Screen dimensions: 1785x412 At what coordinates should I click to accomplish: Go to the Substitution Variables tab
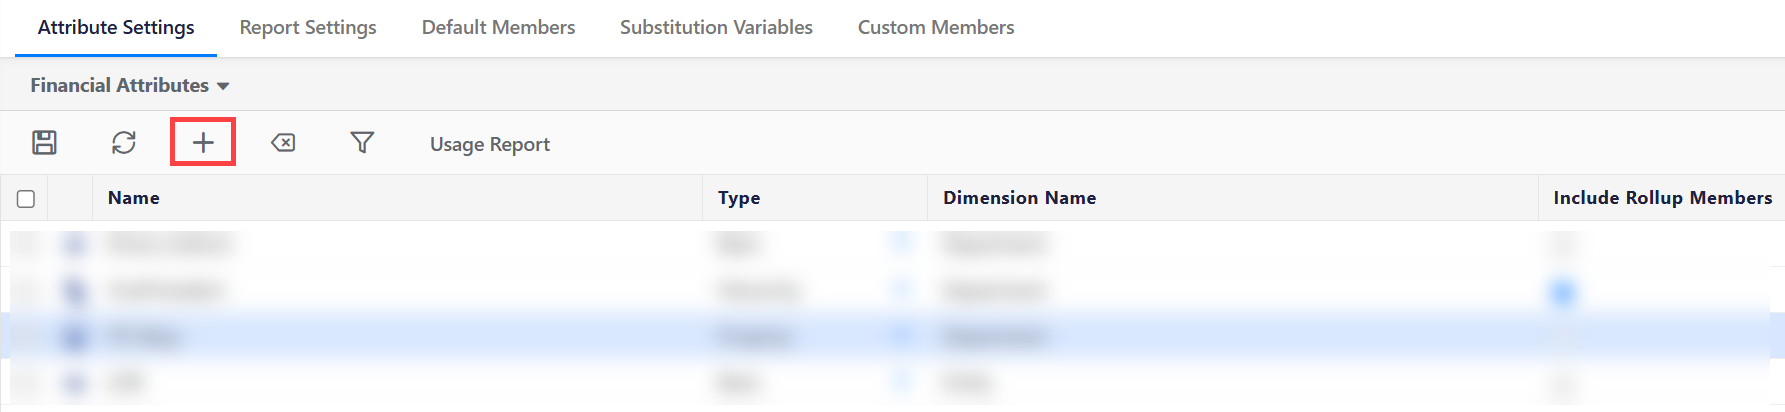tap(716, 28)
